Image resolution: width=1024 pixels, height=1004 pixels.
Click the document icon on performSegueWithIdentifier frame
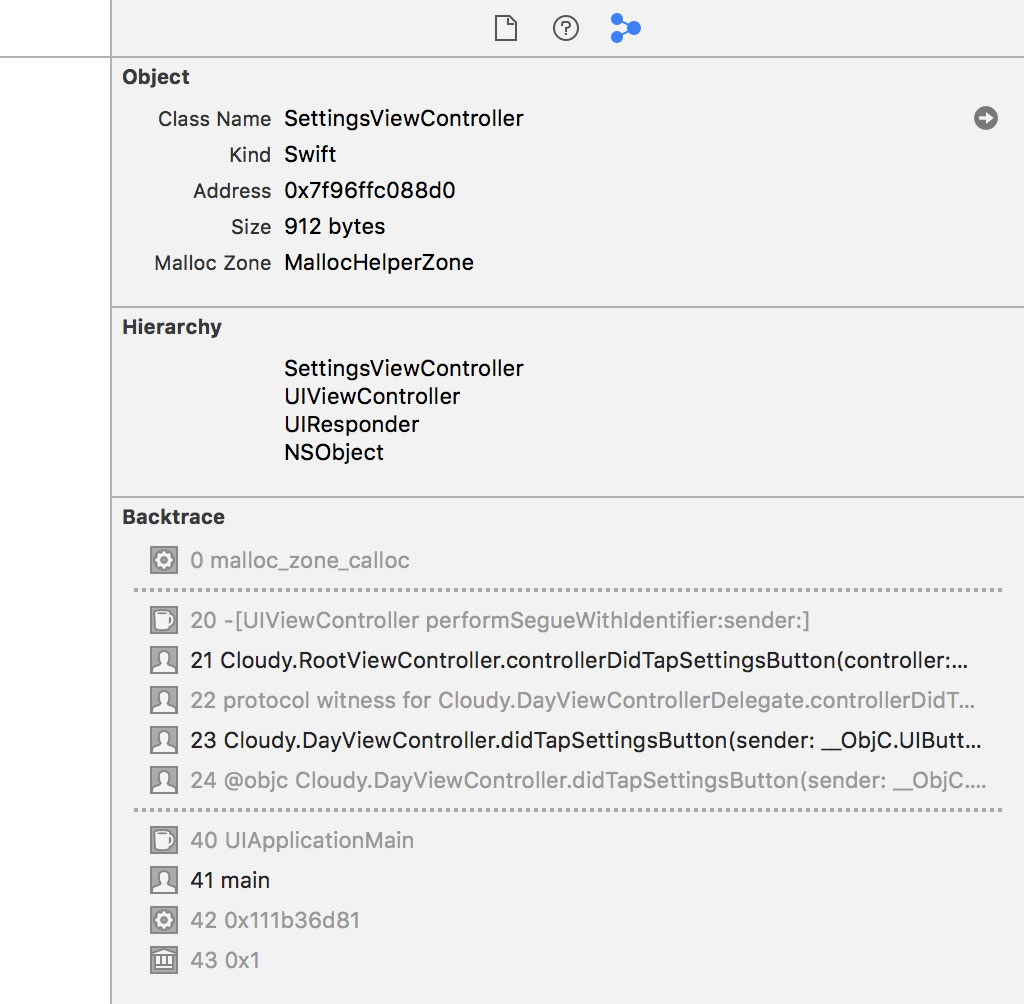pyautogui.click(x=163, y=620)
